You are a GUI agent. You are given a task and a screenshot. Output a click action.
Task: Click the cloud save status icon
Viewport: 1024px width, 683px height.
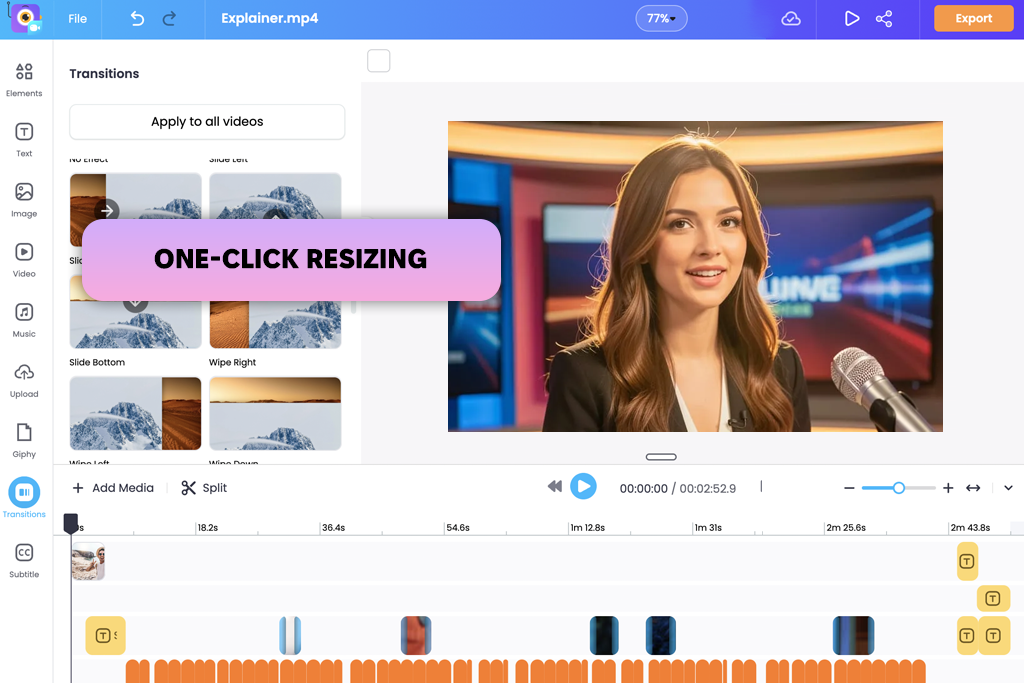791,18
